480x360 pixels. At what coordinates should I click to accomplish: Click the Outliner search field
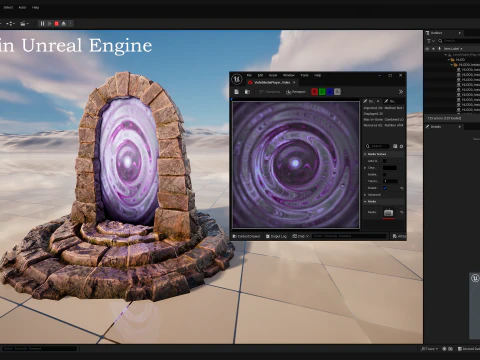pos(459,41)
